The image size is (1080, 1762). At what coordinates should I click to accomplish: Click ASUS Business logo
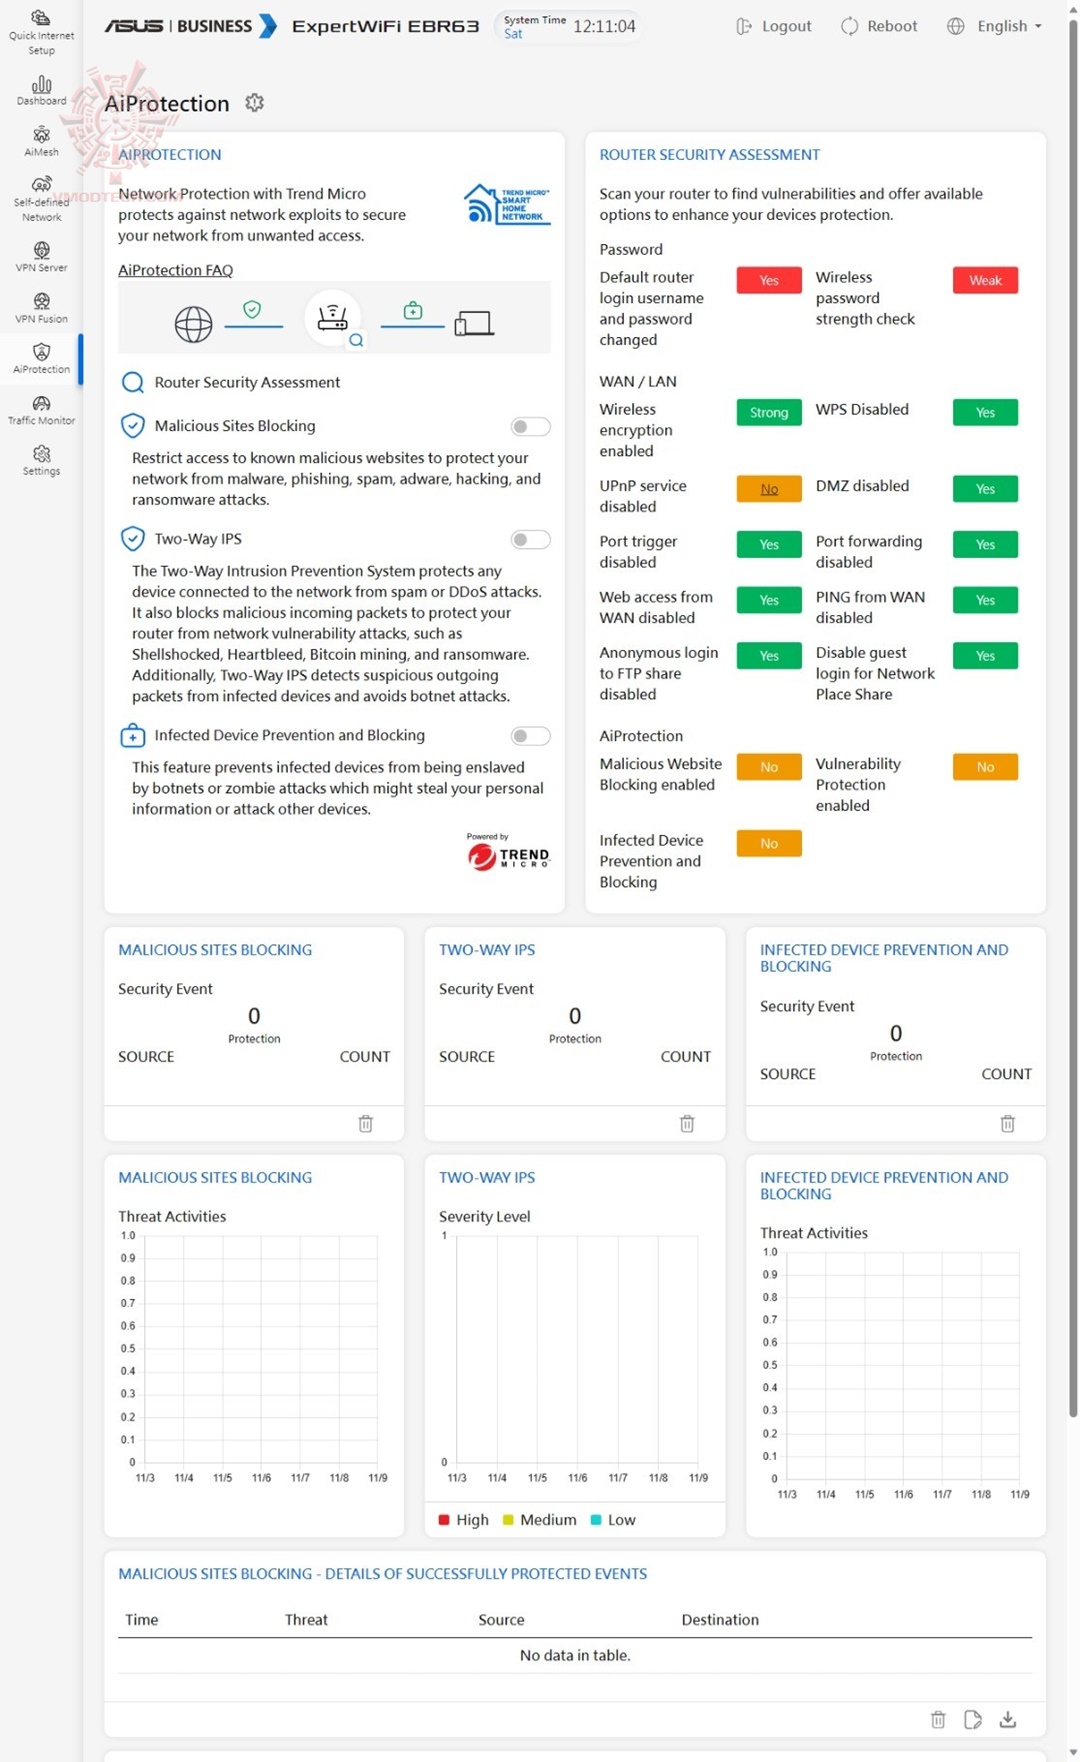pyautogui.click(x=190, y=26)
